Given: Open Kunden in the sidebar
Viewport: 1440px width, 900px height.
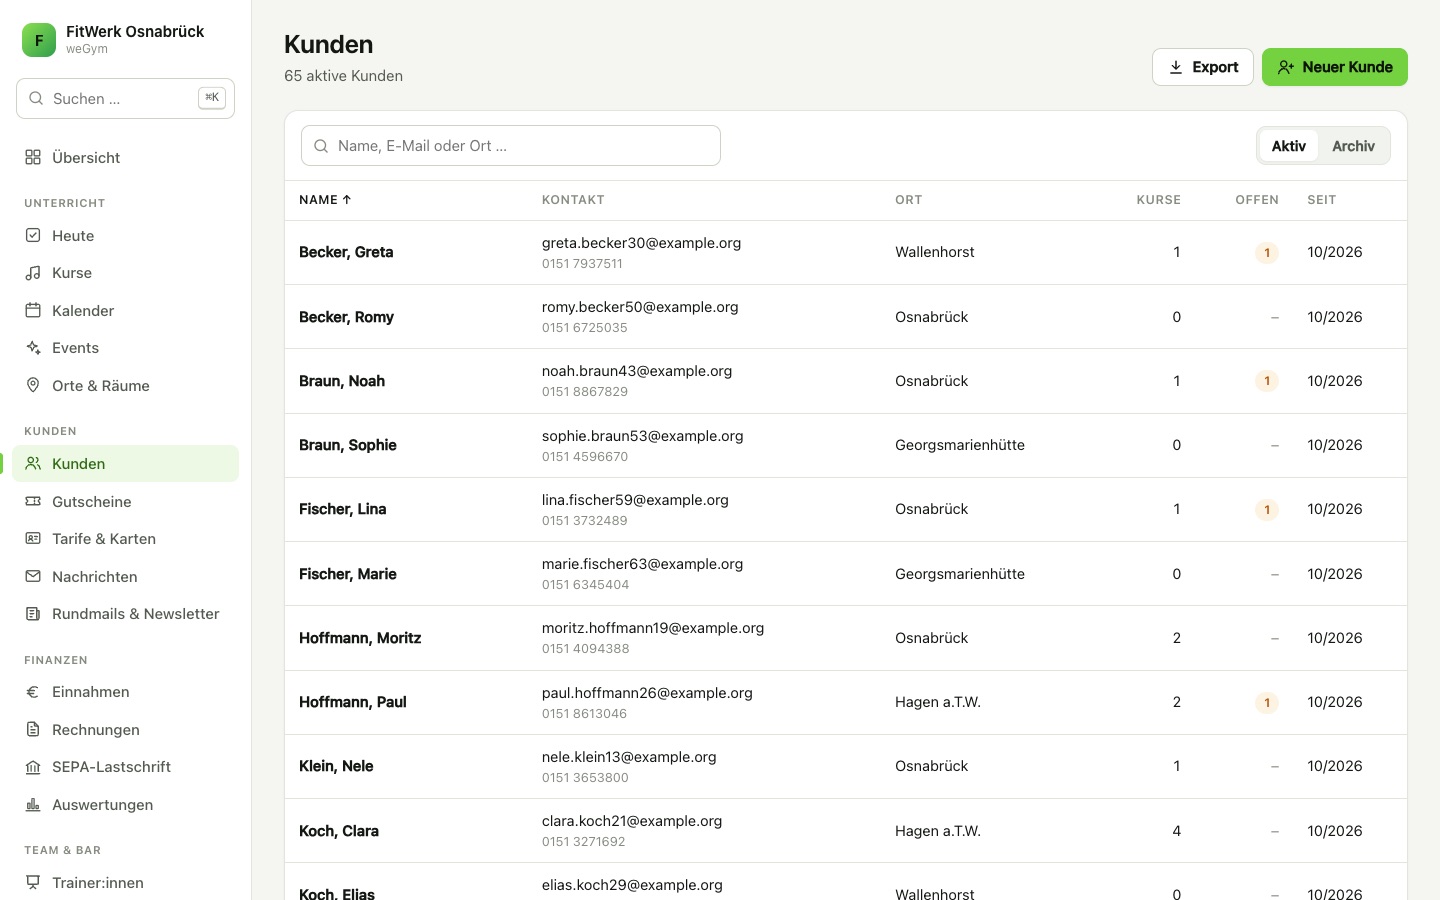Looking at the screenshot, I should [125, 464].
